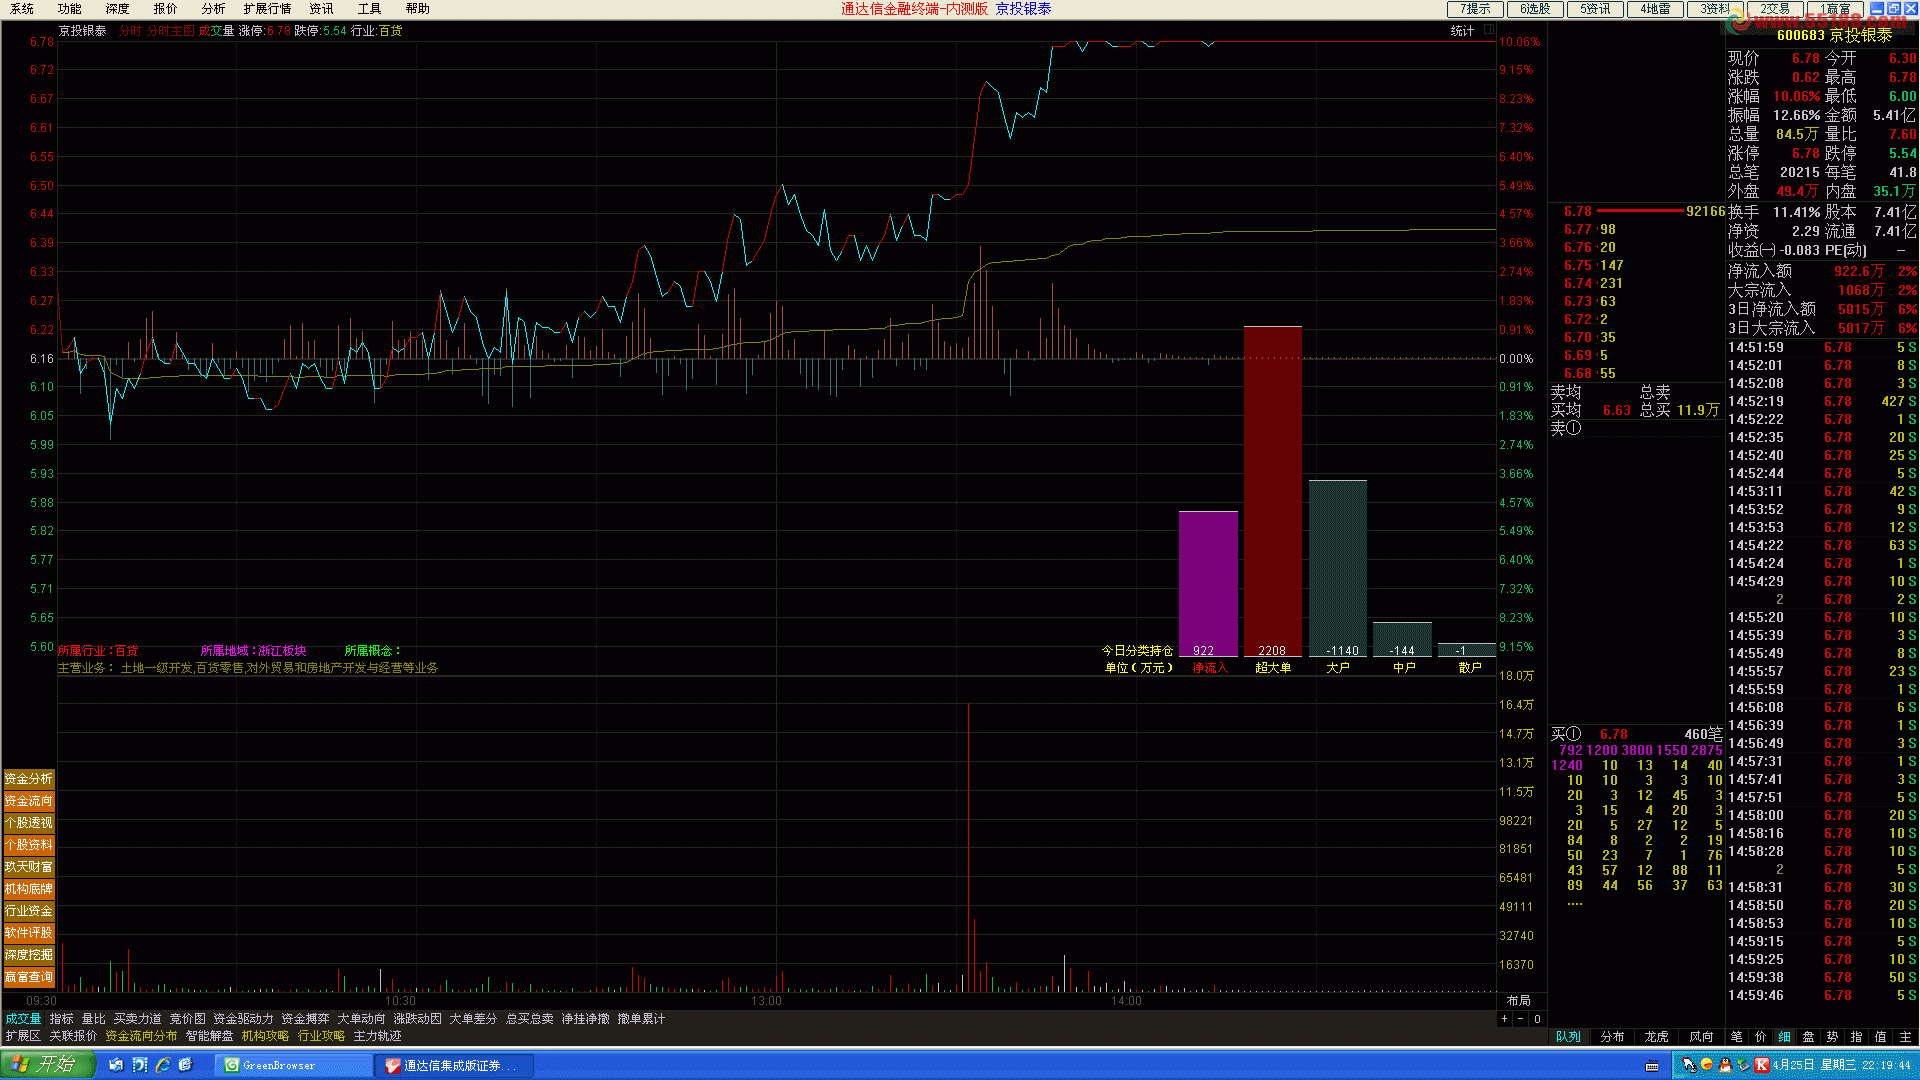
Task: Open GreenBrowser from the taskbar
Action: tap(292, 1066)
